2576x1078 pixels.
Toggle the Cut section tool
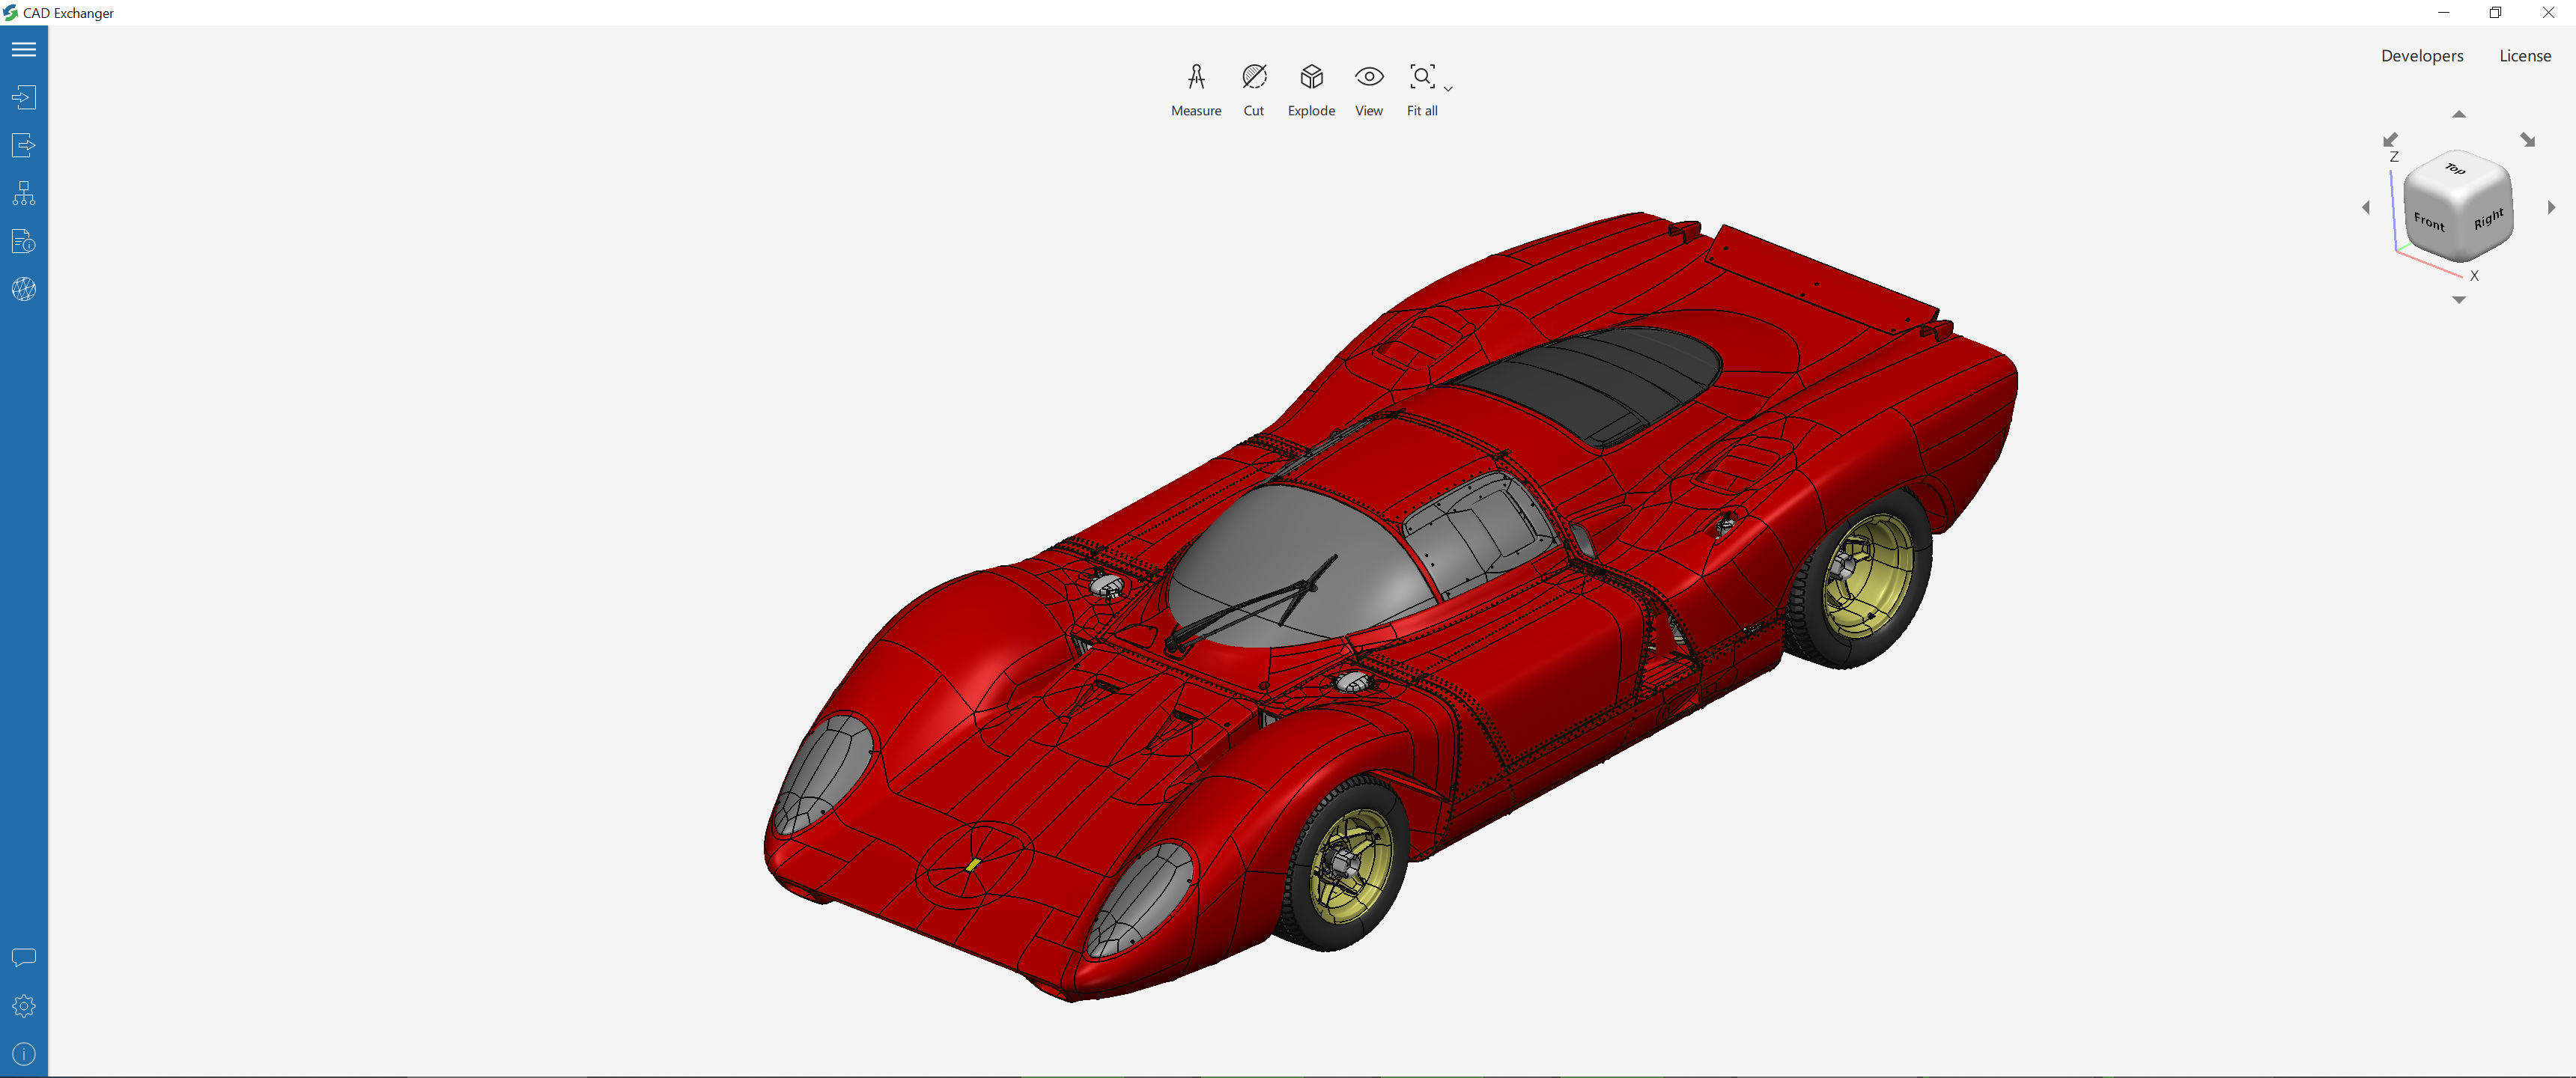(x=1253, y=88)
